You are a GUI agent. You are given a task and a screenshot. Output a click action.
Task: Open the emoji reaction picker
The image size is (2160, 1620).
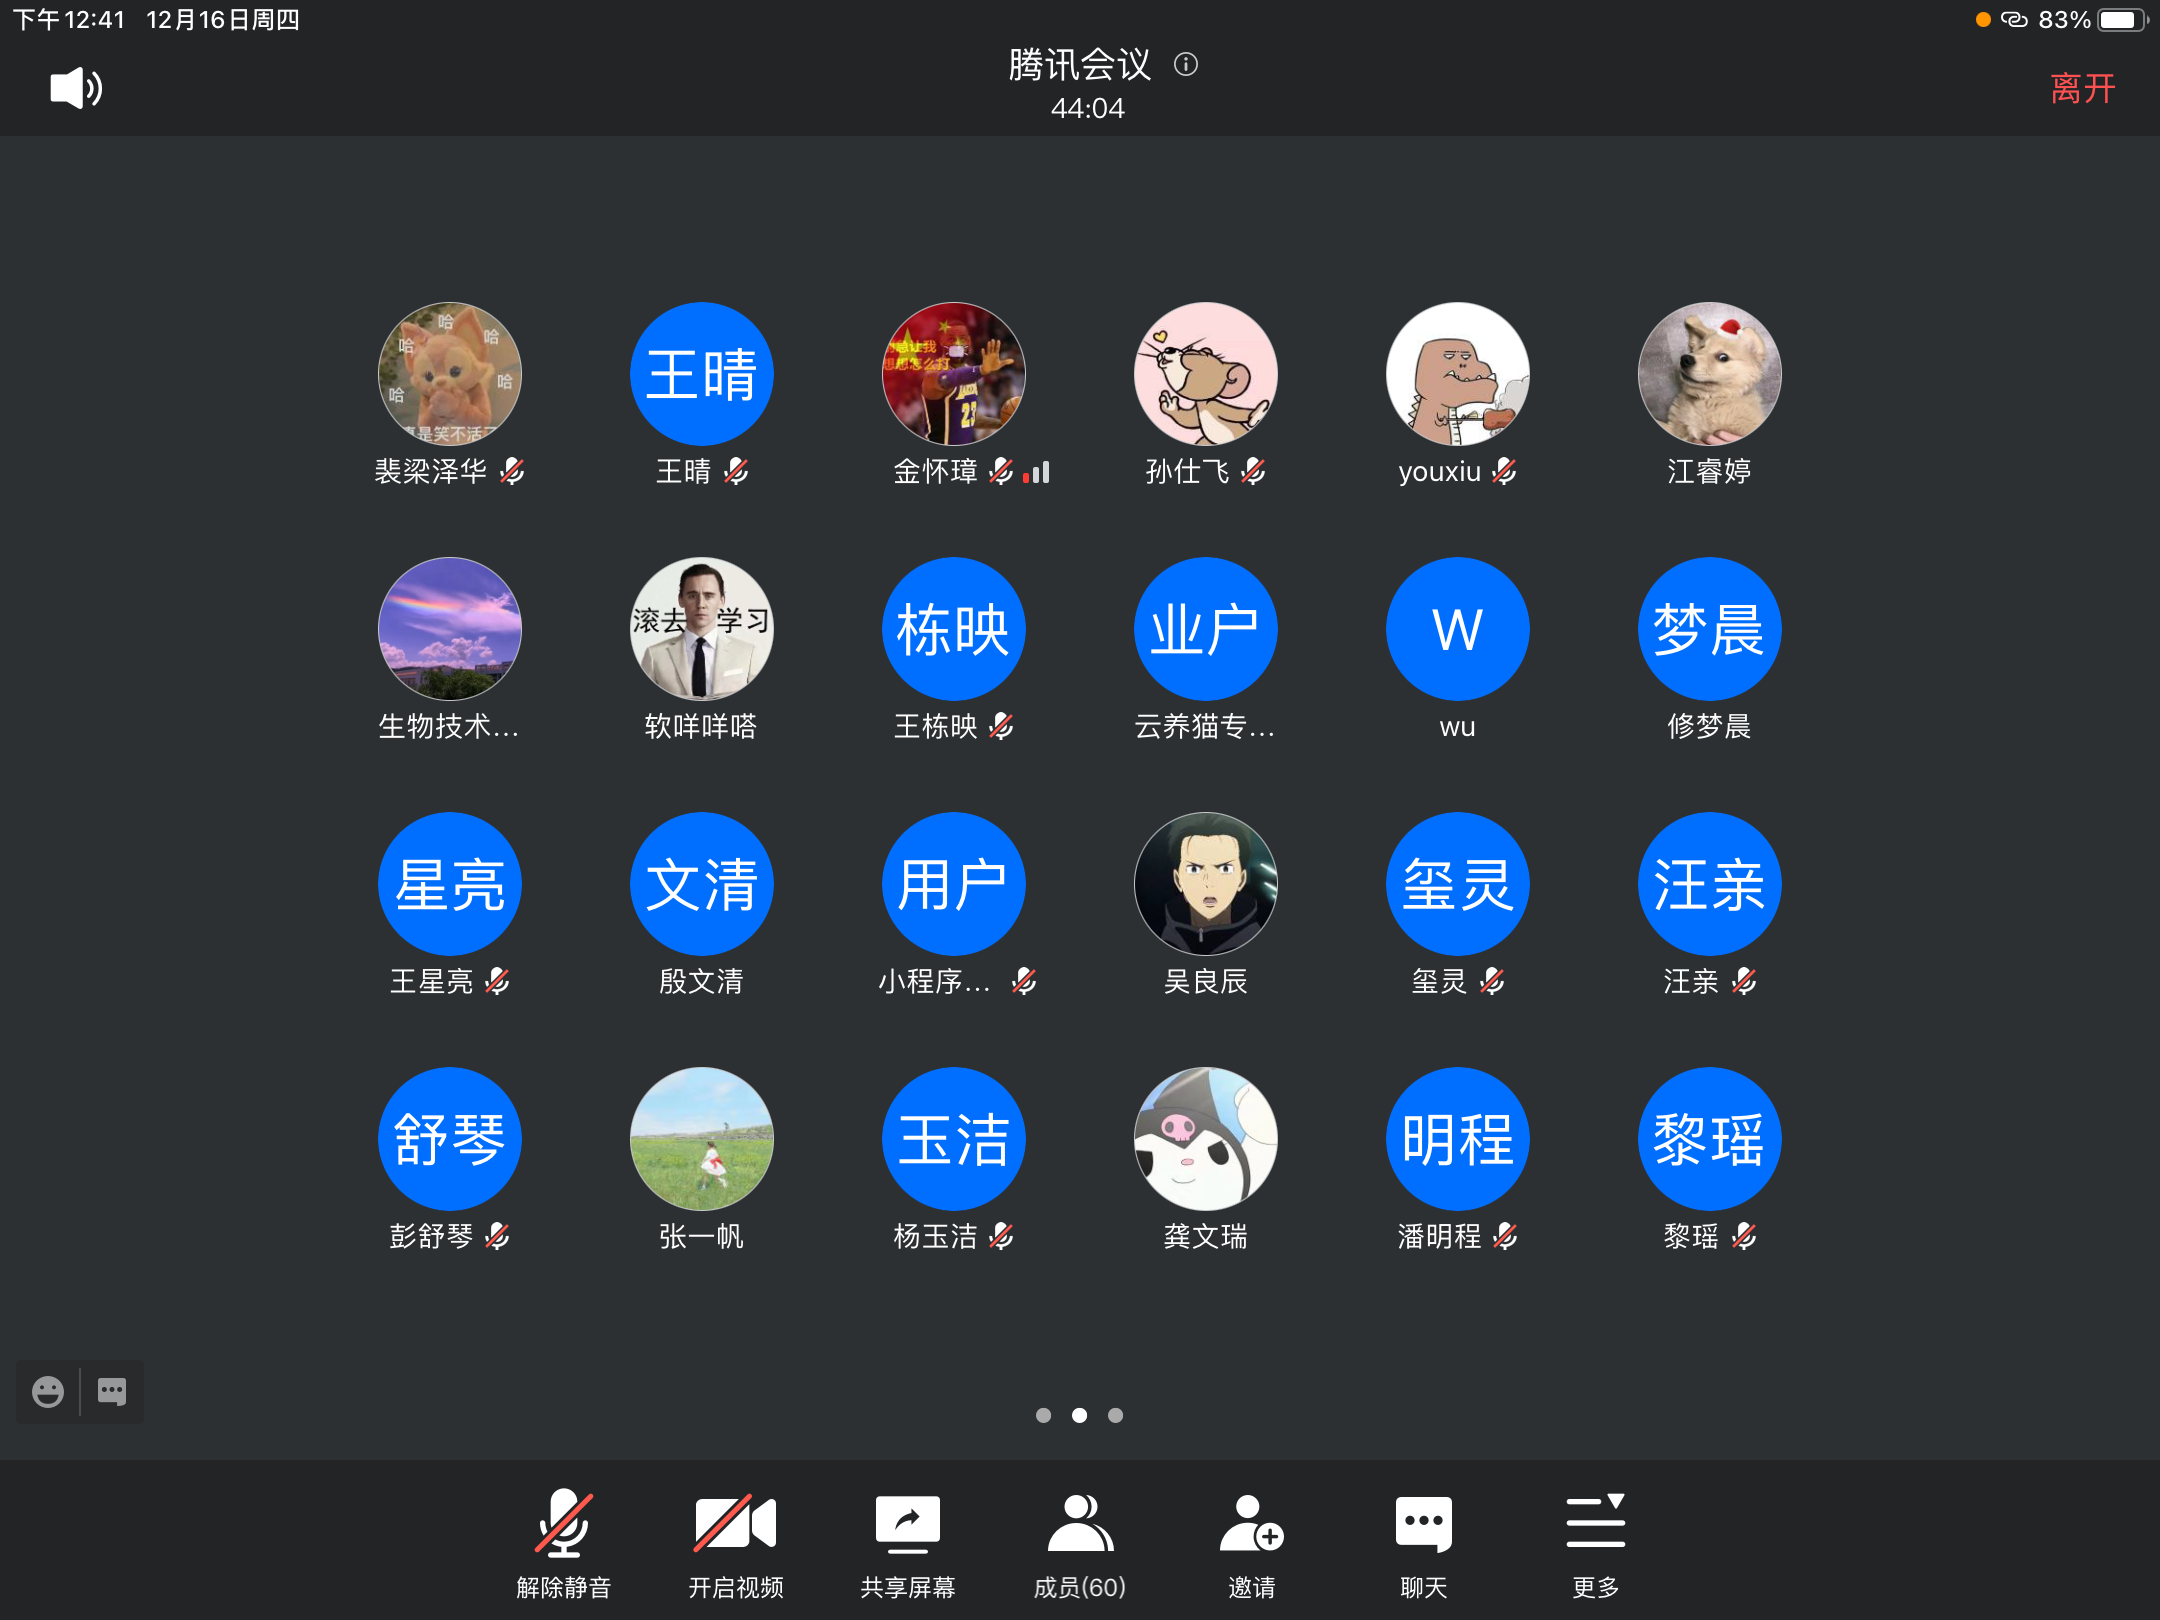(x=47, y=1391)
